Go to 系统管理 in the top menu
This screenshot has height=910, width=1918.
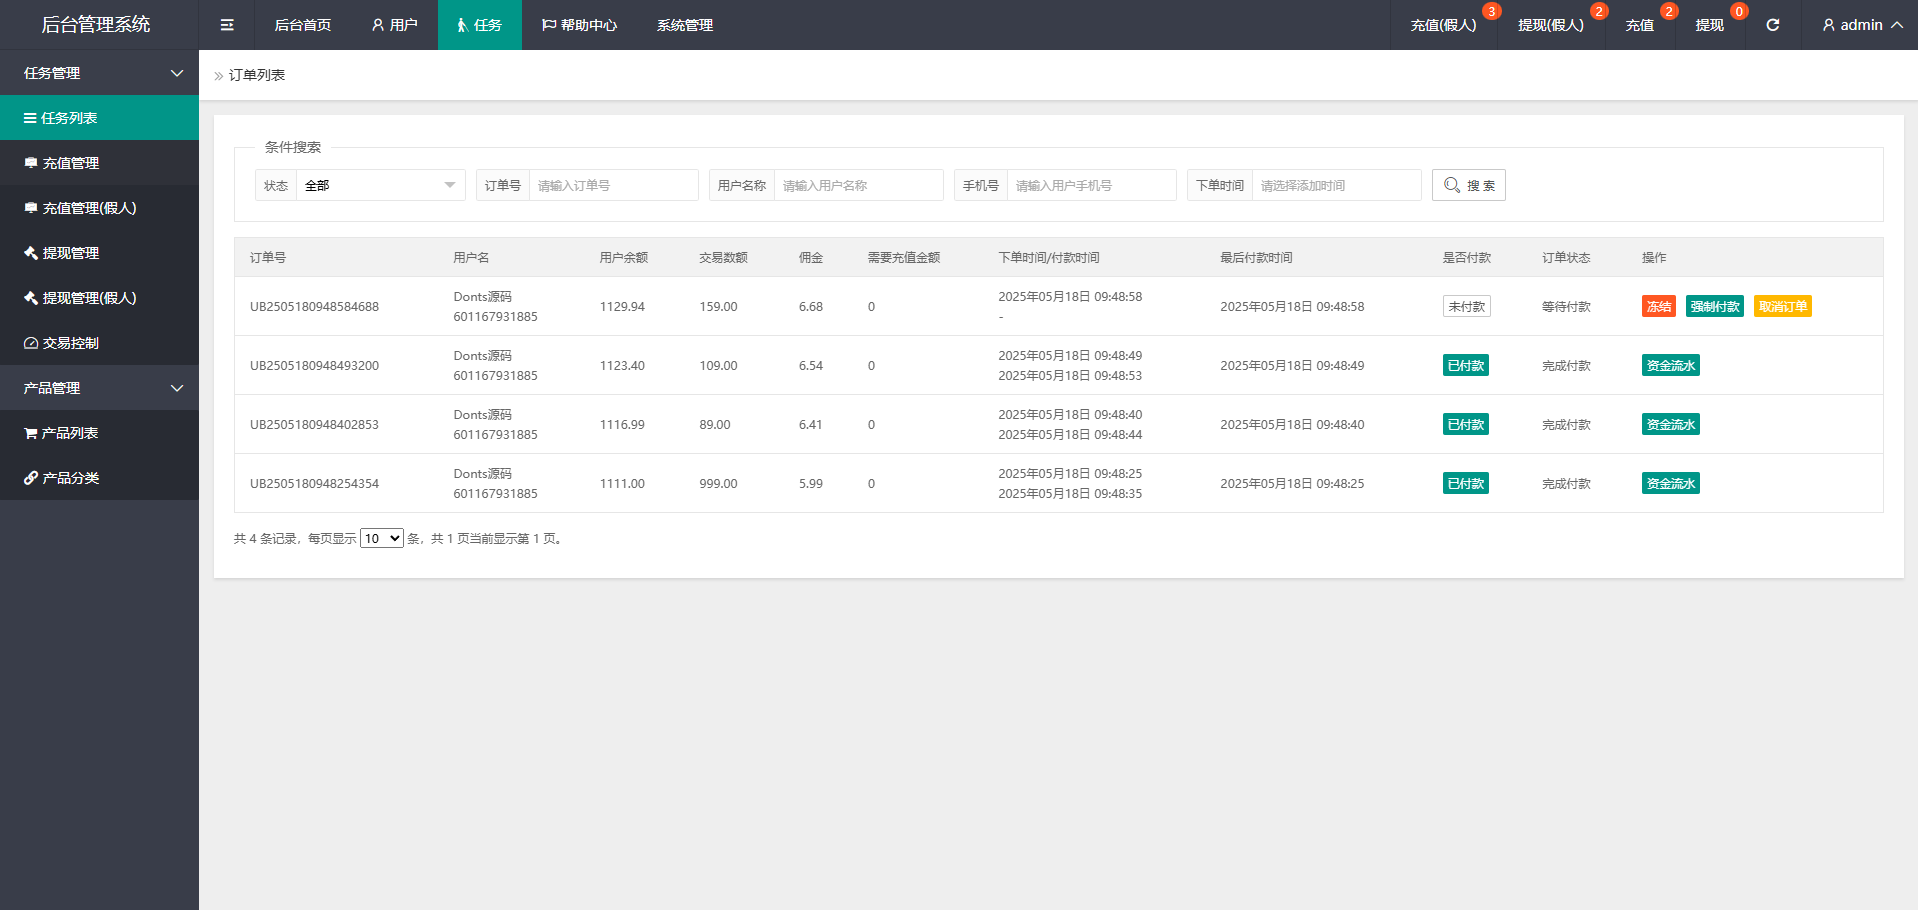684,25
